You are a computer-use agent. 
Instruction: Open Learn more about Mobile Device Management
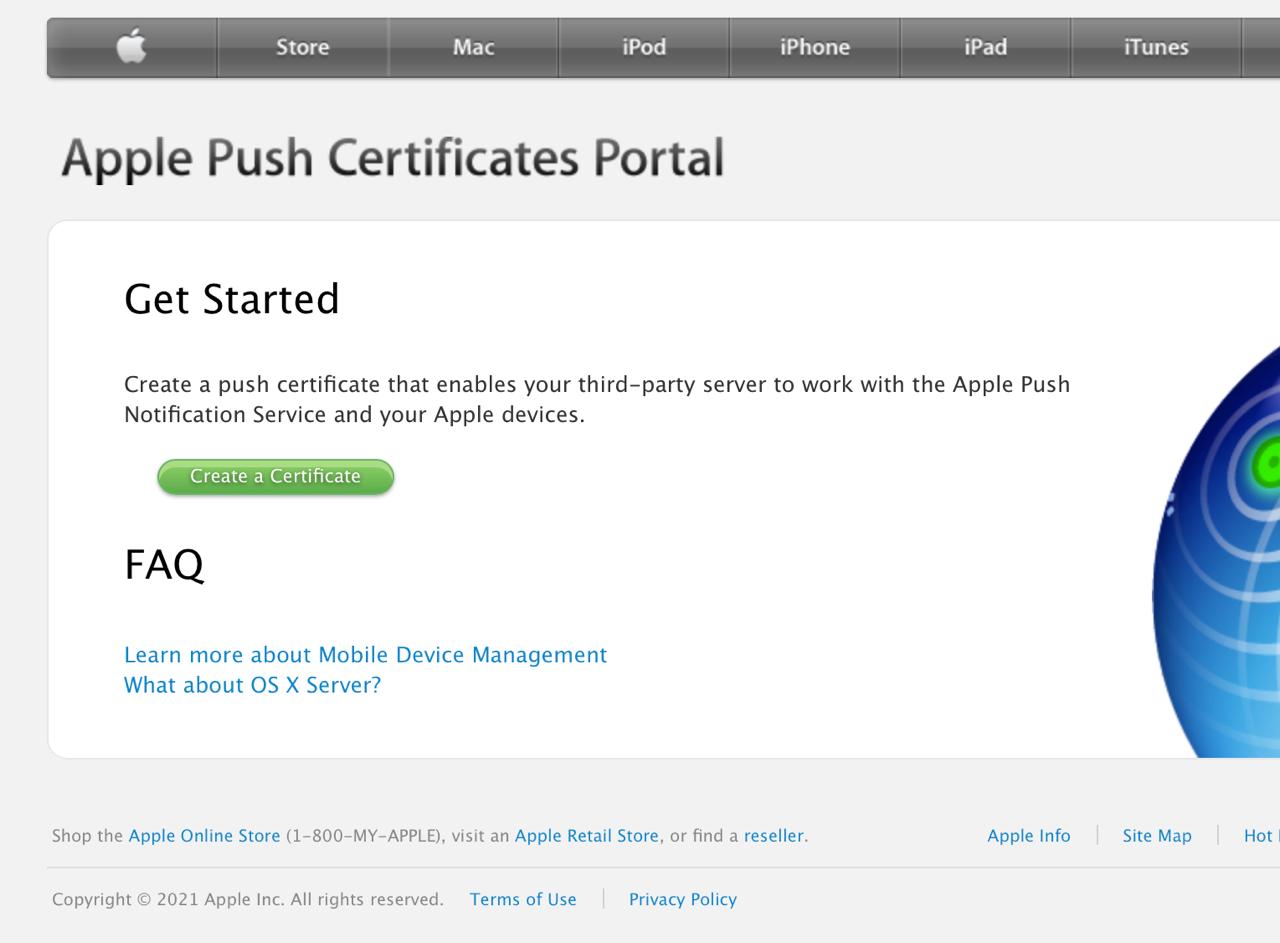click(x=365, y=655)
